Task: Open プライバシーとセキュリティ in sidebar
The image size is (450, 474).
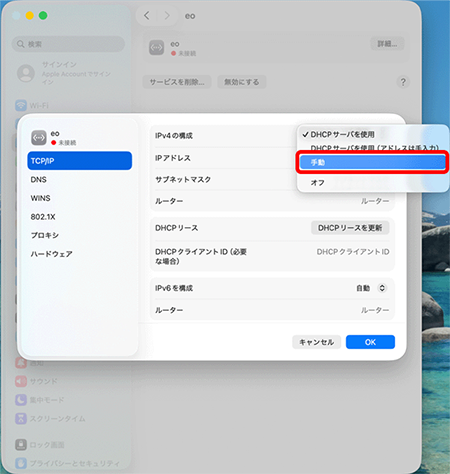Action: point(67,463)
